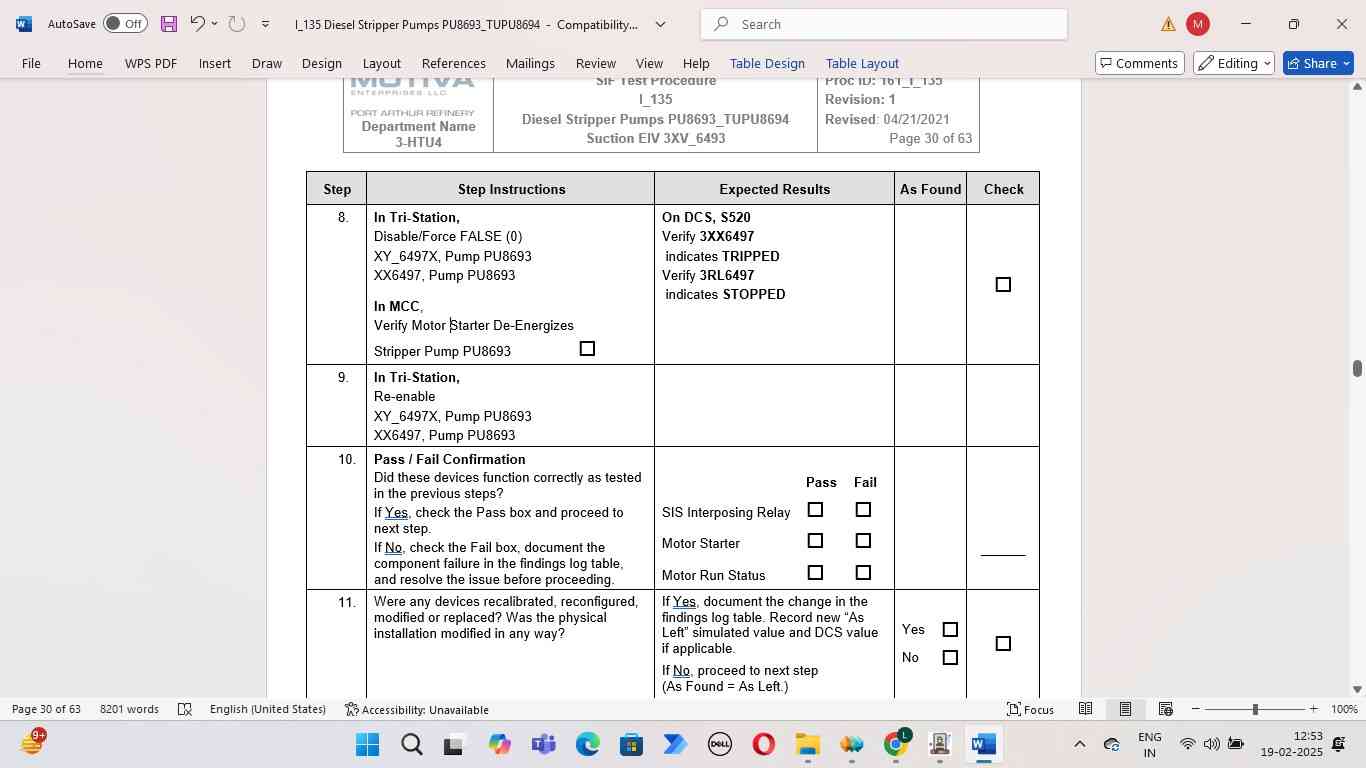Expand the document title dropdown arrow

point(660,24)
